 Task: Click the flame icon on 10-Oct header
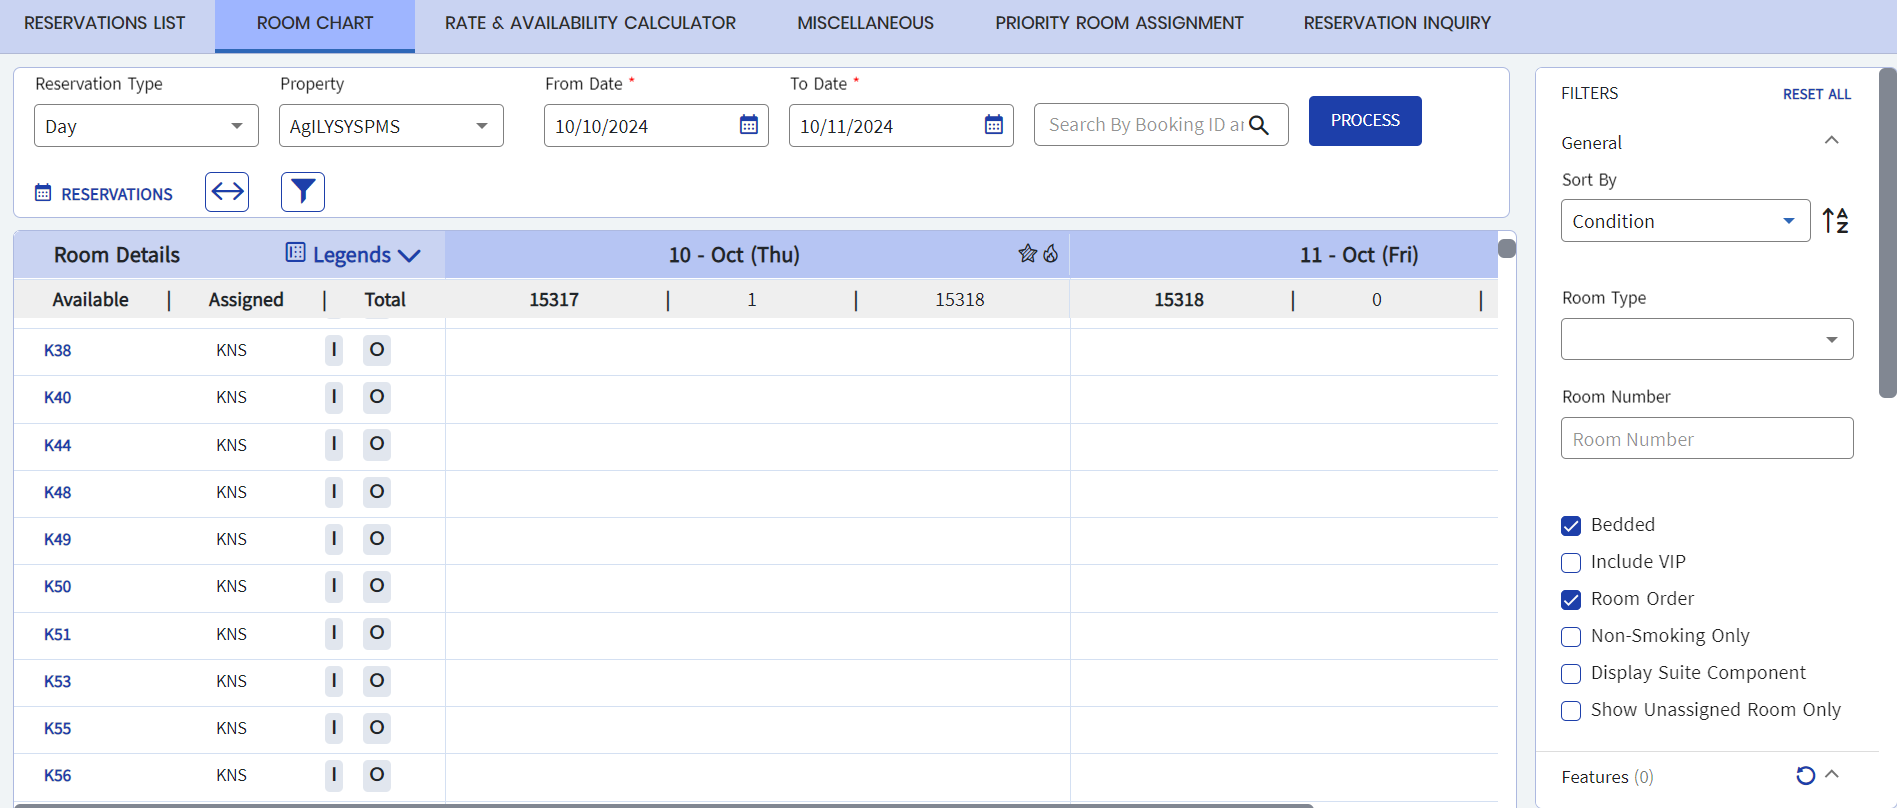pyautogui.click(x=1050, y=254)
